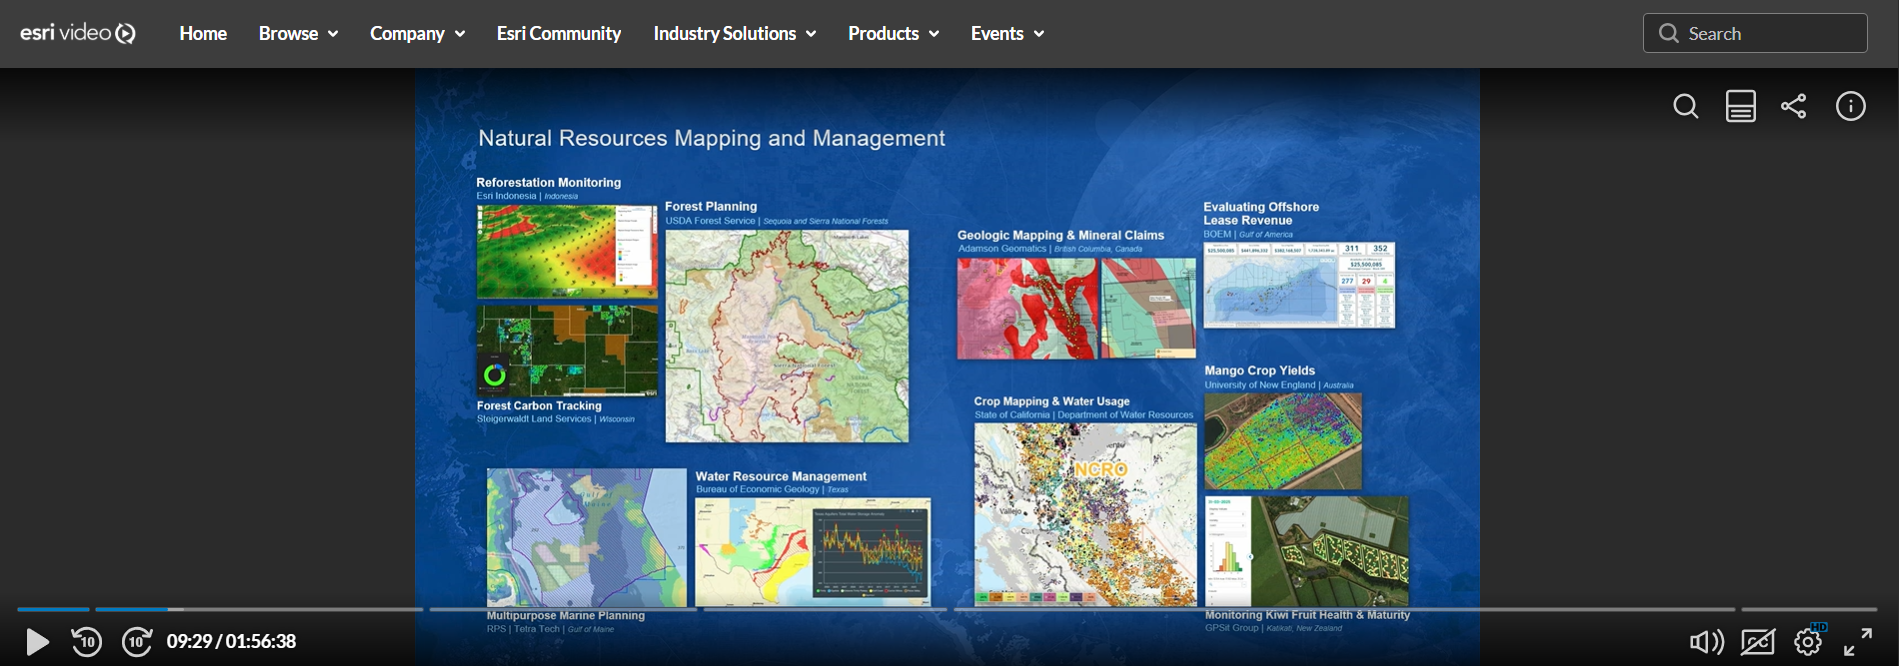Open in-video search magnifier icon
Screen dimensions: 1899x666
pos(1686,106)
